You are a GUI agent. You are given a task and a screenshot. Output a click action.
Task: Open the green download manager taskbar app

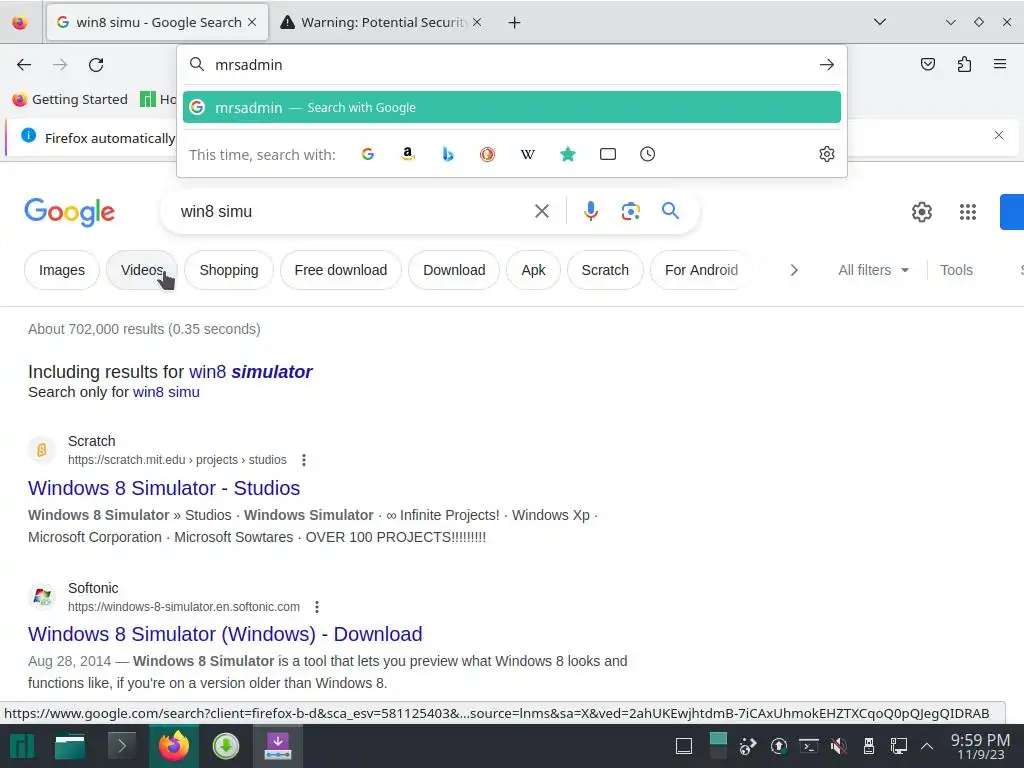[x=225, y=746]
